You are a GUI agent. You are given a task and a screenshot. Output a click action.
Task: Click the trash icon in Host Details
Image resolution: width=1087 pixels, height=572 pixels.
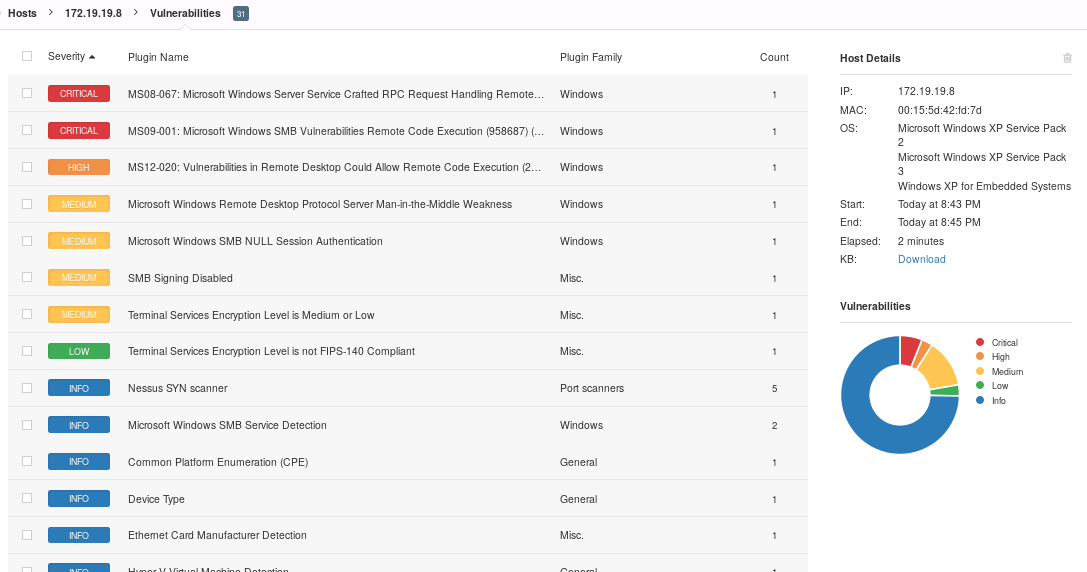tap(1067, 58)
